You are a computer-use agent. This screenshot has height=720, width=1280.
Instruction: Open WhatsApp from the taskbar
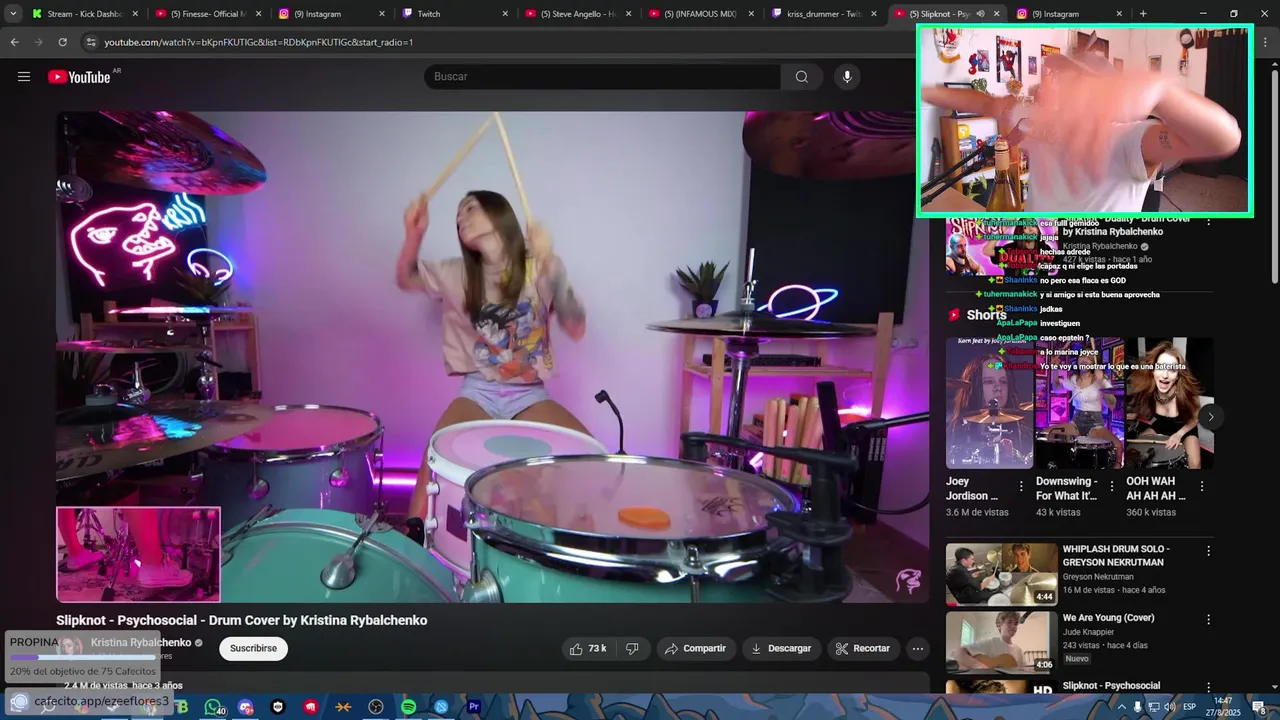pos(213,707)
